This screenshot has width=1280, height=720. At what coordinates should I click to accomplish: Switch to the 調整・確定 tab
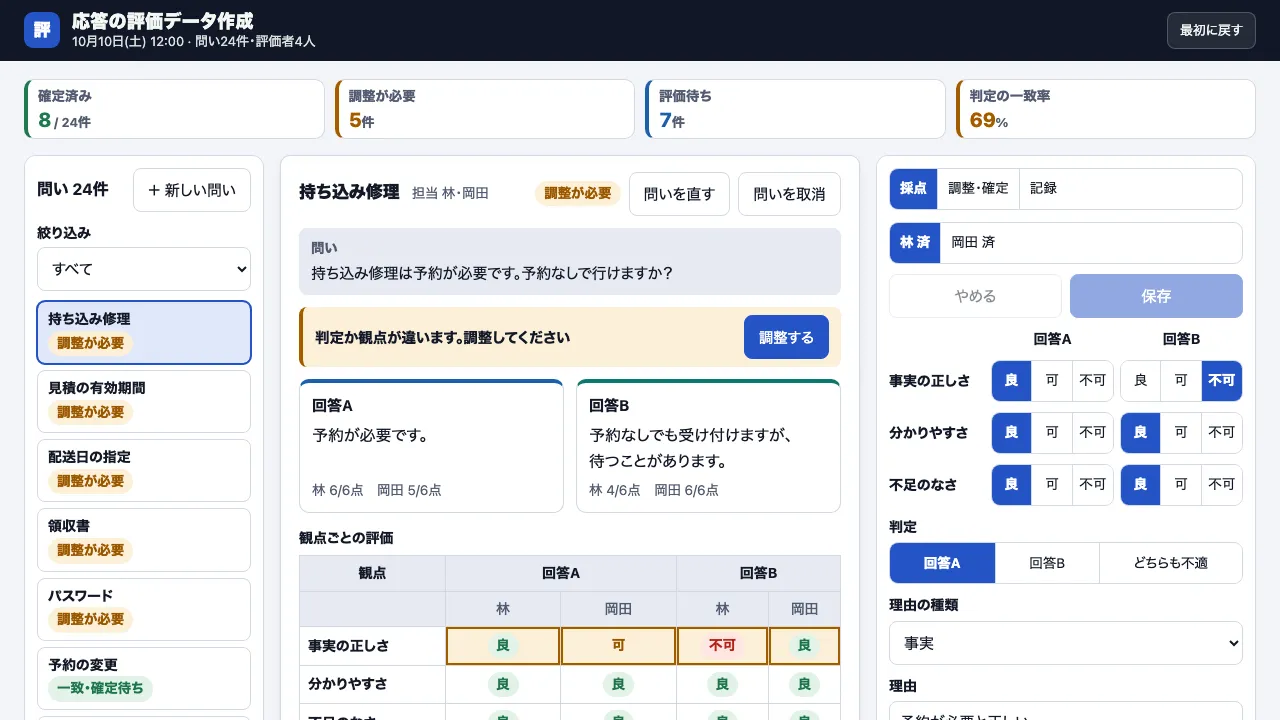coord(978,188)
